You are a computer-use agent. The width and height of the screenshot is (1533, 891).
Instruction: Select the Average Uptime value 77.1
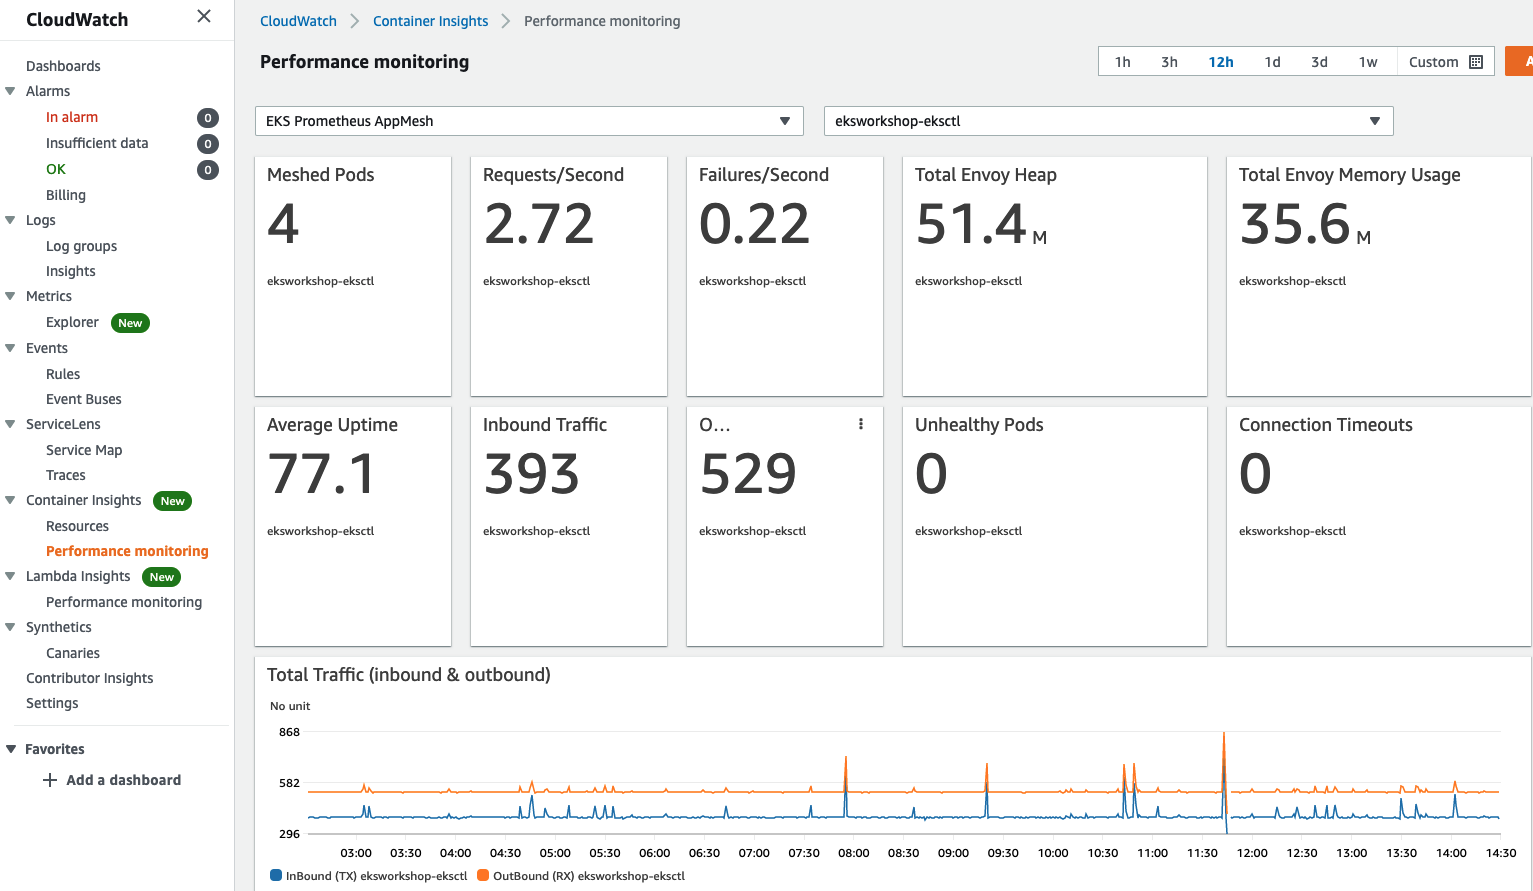click(321, 474)
